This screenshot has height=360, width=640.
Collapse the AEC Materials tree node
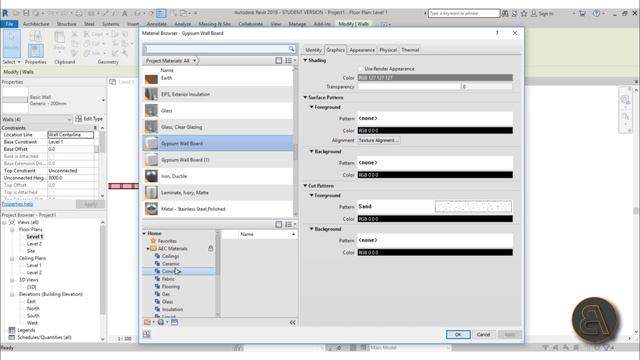(148, 249)
